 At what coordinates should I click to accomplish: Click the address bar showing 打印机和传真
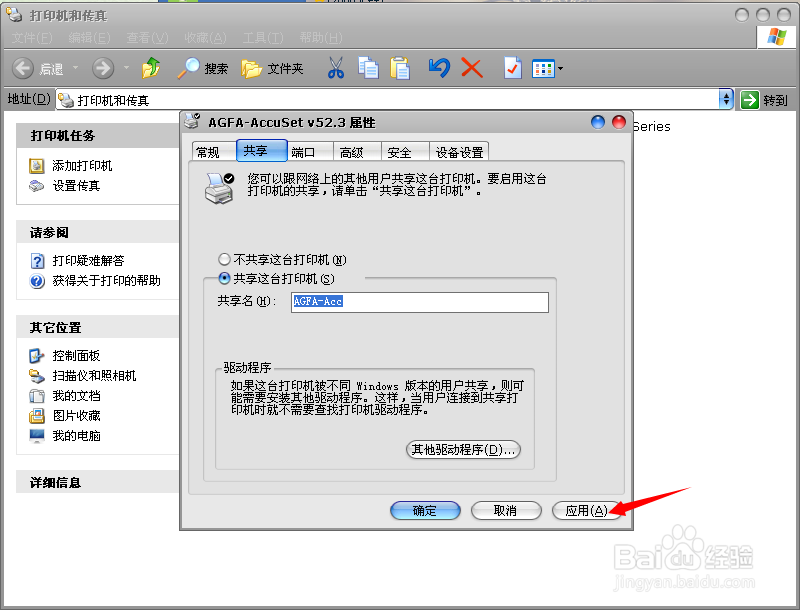coord(388,100)
